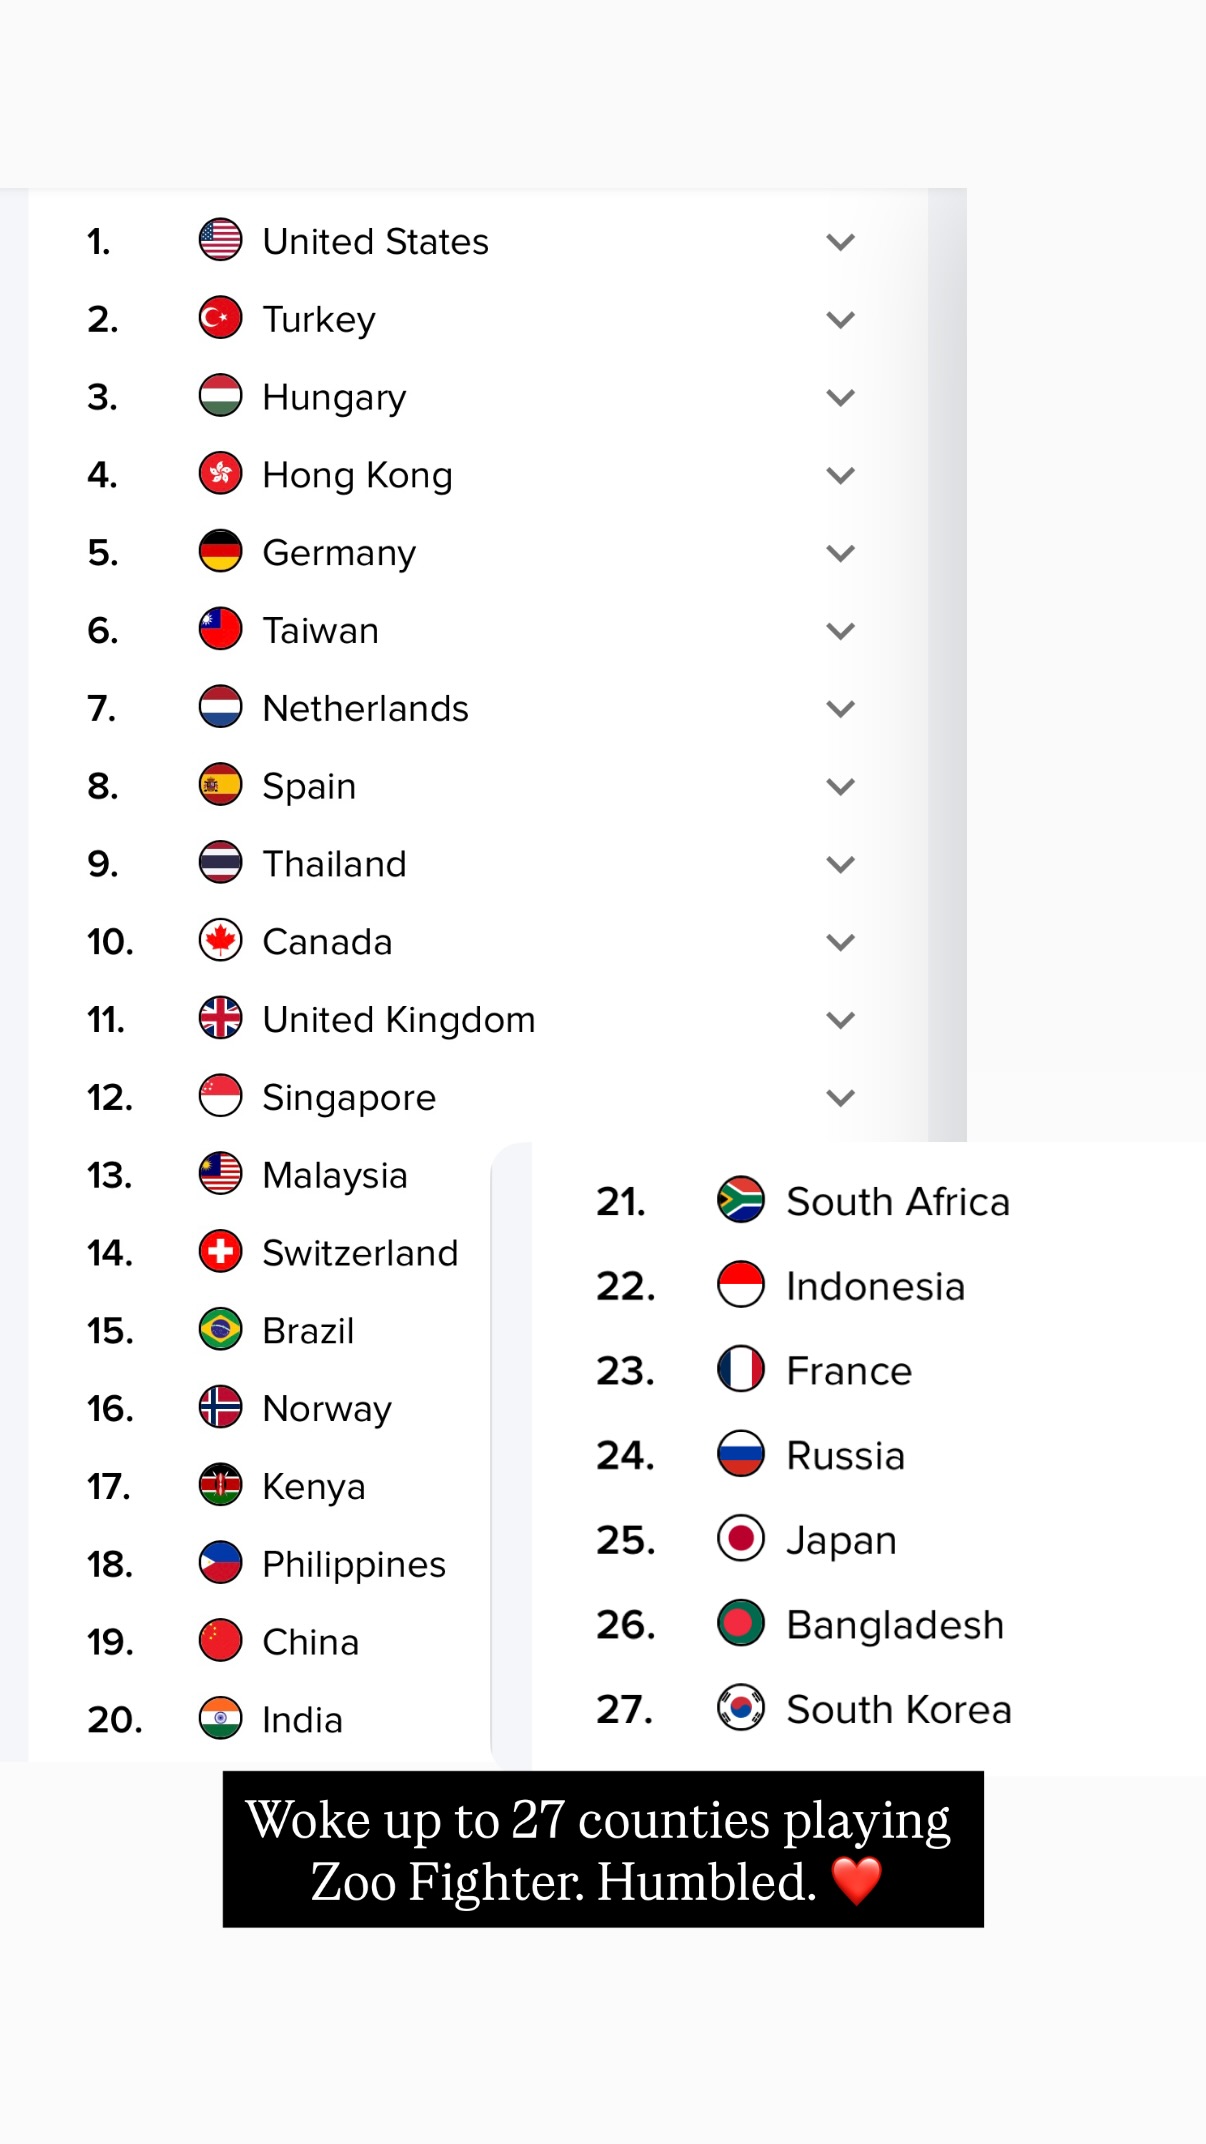Expand the United States row chevron
Viewport: 1206px width, 2144px height.
click(841, 242)
